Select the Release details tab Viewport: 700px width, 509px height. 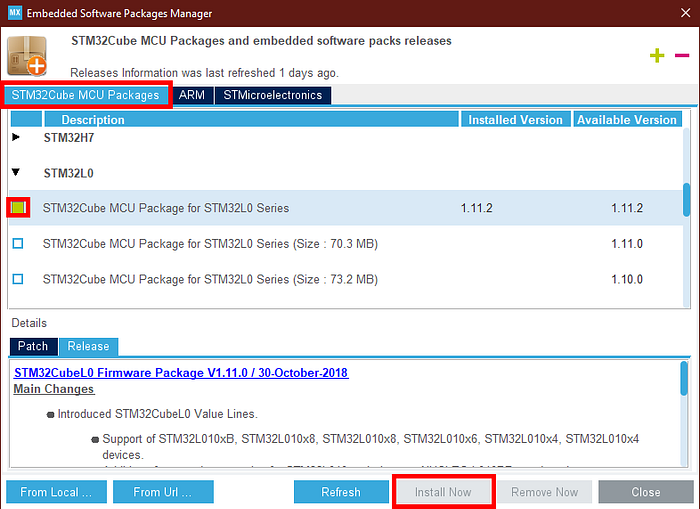point(88,346)
